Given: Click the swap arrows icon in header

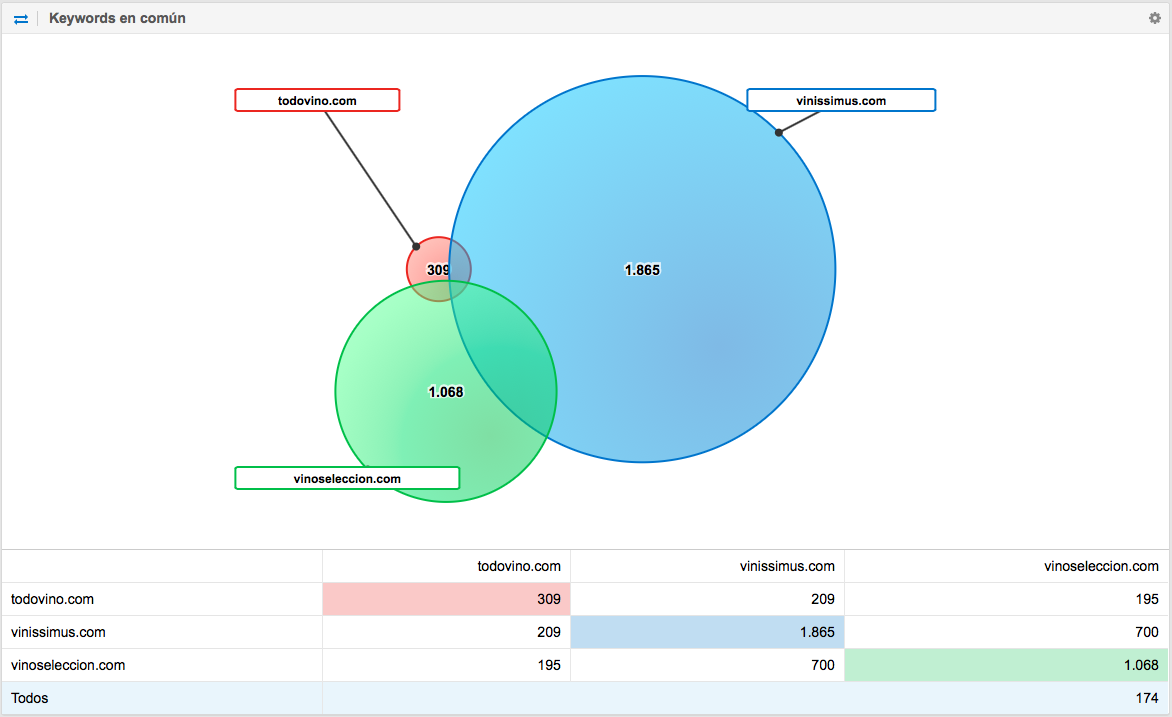Looking at the screenshot, I should tap(21, 19).
